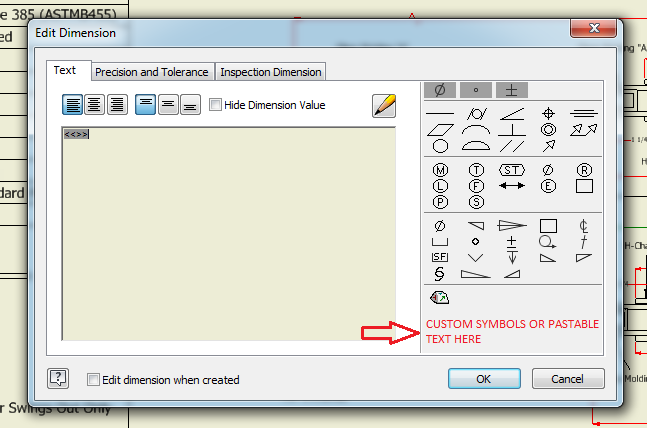Insert the total runout double-arrow symbol

coord(583,130)
